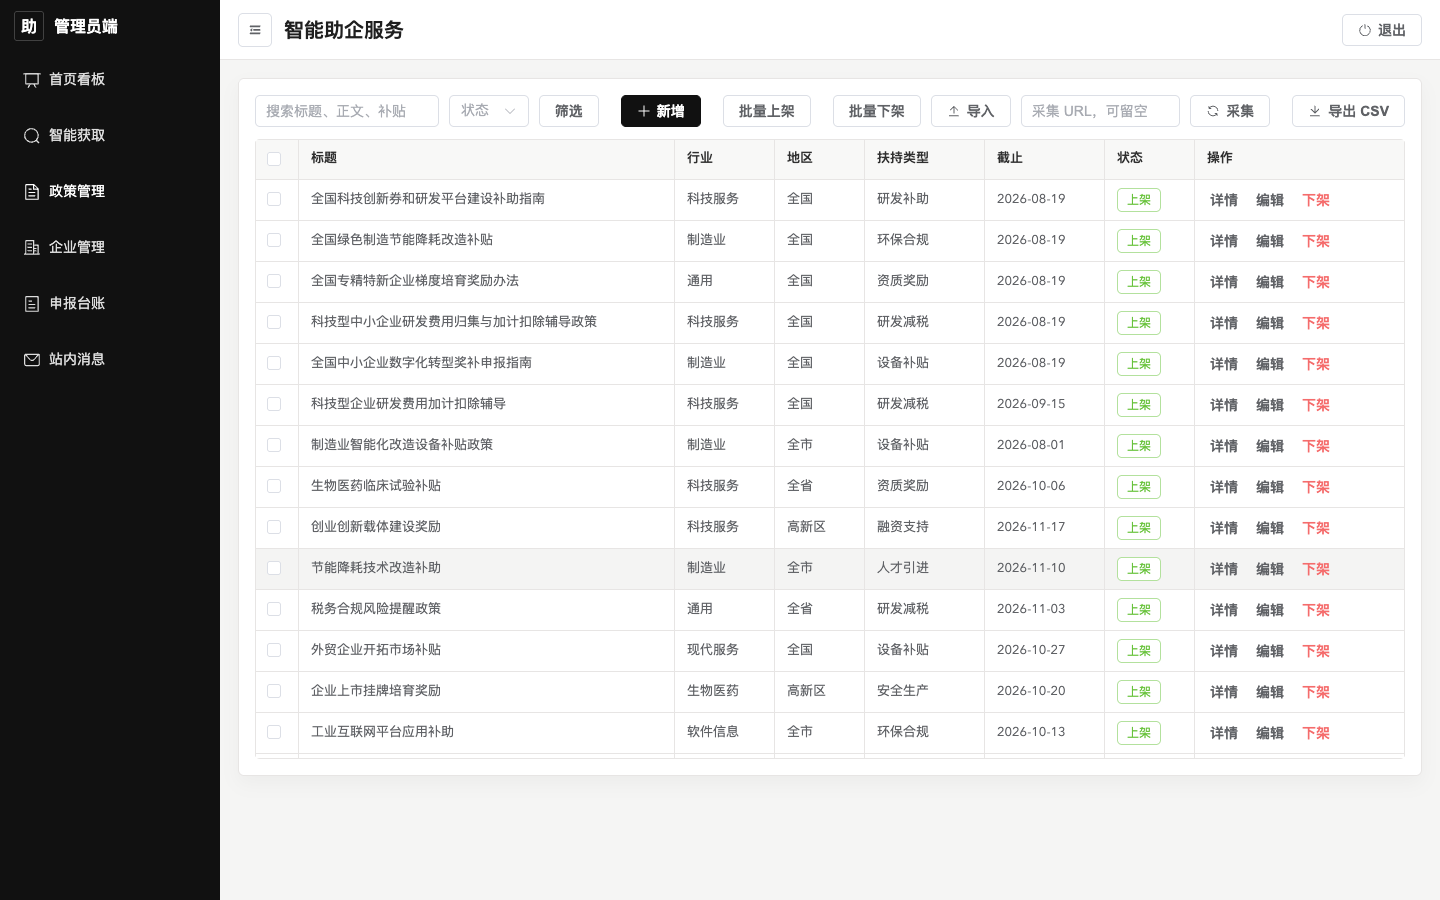1440x900 pixels.
Task: Click 批量下架 button
Action: [x=877, y=111]
